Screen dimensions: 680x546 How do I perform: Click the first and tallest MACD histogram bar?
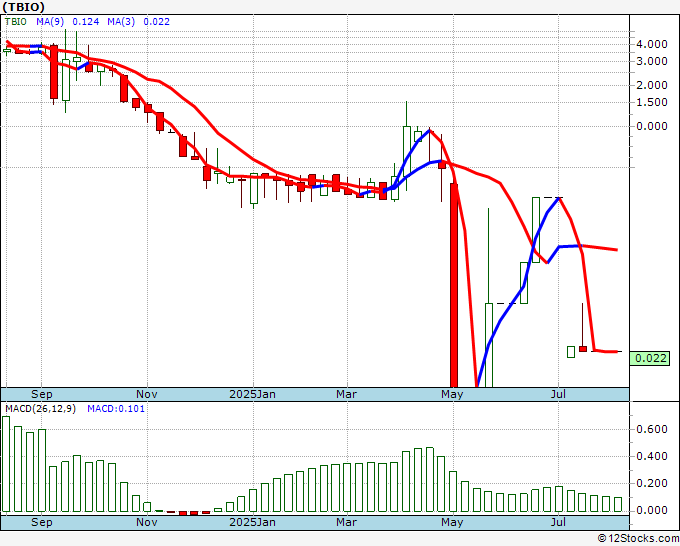6,464
